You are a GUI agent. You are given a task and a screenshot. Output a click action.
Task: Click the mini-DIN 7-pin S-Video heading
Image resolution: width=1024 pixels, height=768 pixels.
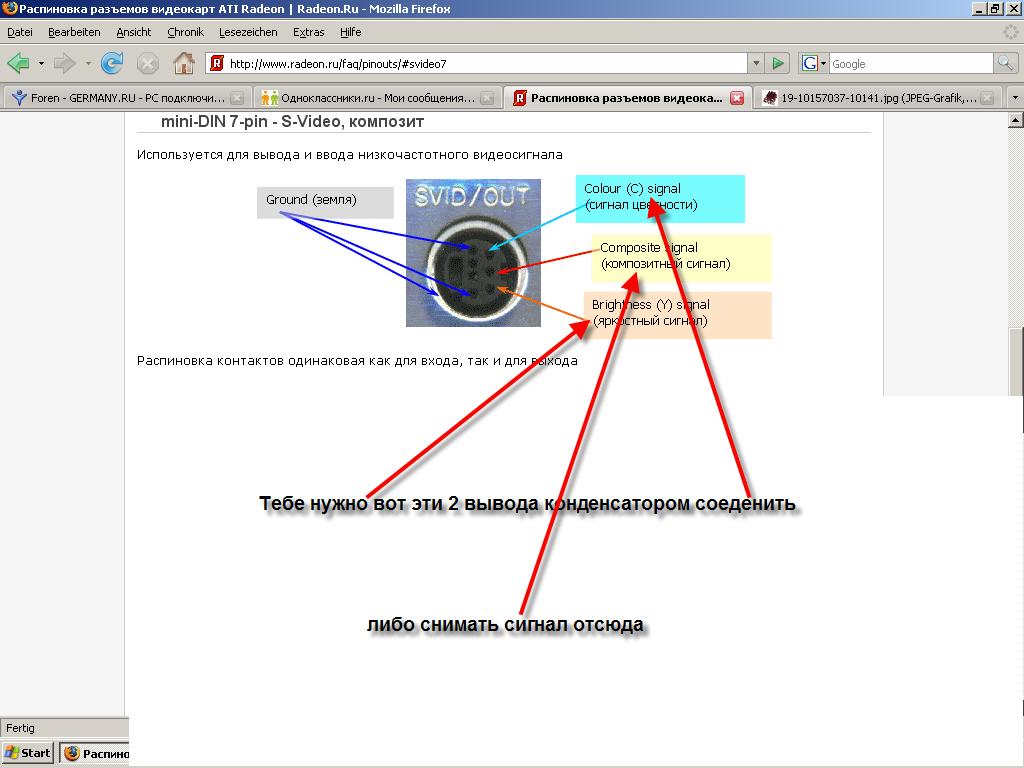[293, 121]
